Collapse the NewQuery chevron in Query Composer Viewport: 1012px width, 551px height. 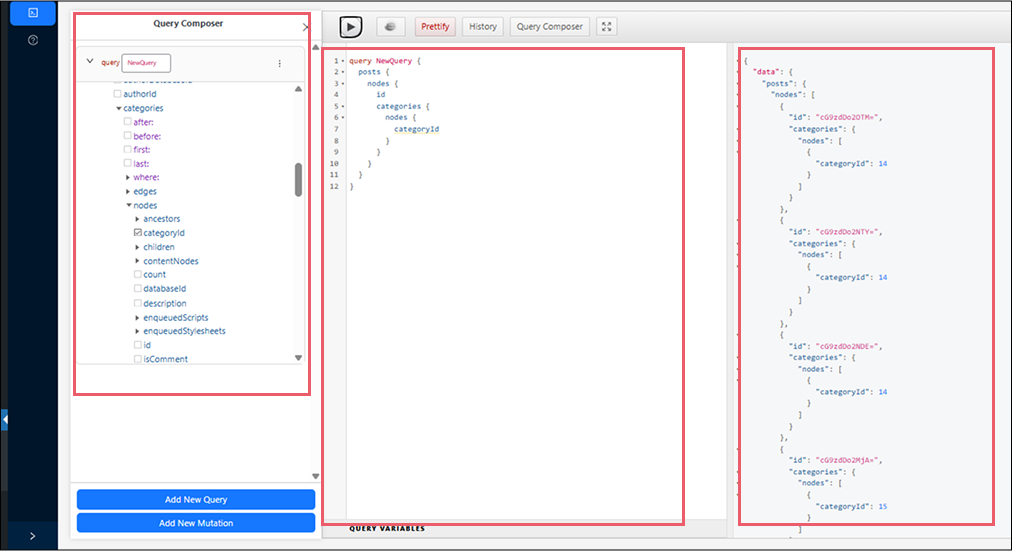pyautogui.click(x=90, y=62)
